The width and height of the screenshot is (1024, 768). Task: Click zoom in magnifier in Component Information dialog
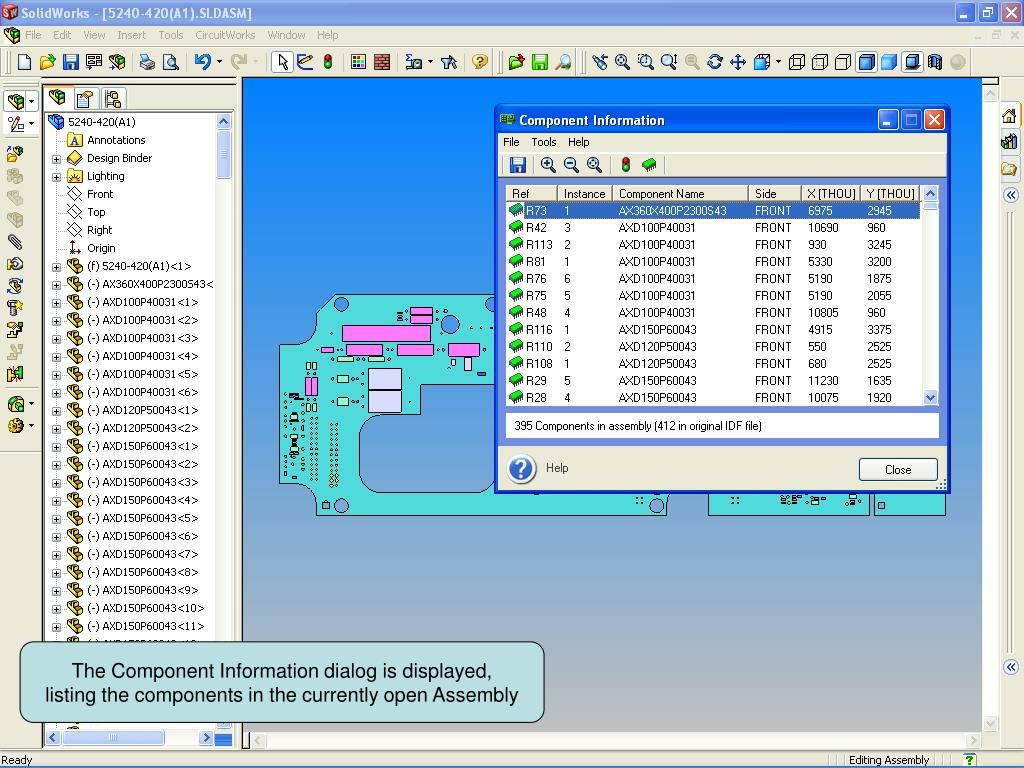point(548,165)
